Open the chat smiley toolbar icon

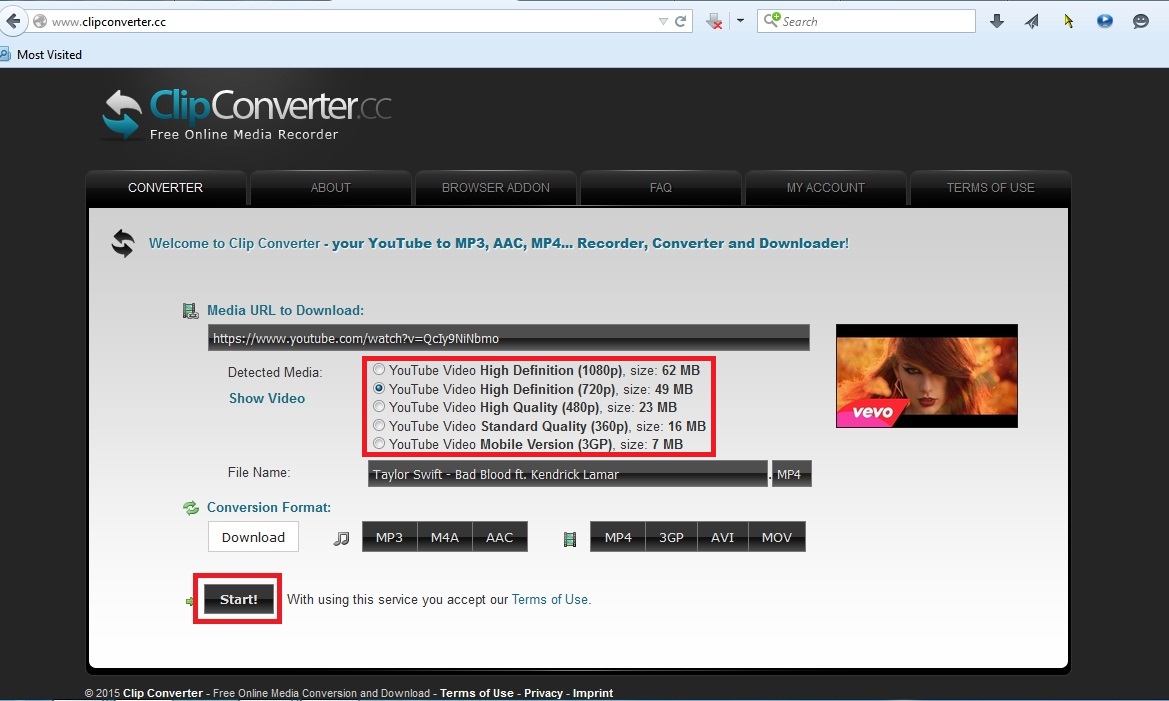[x=1141, y=21]
